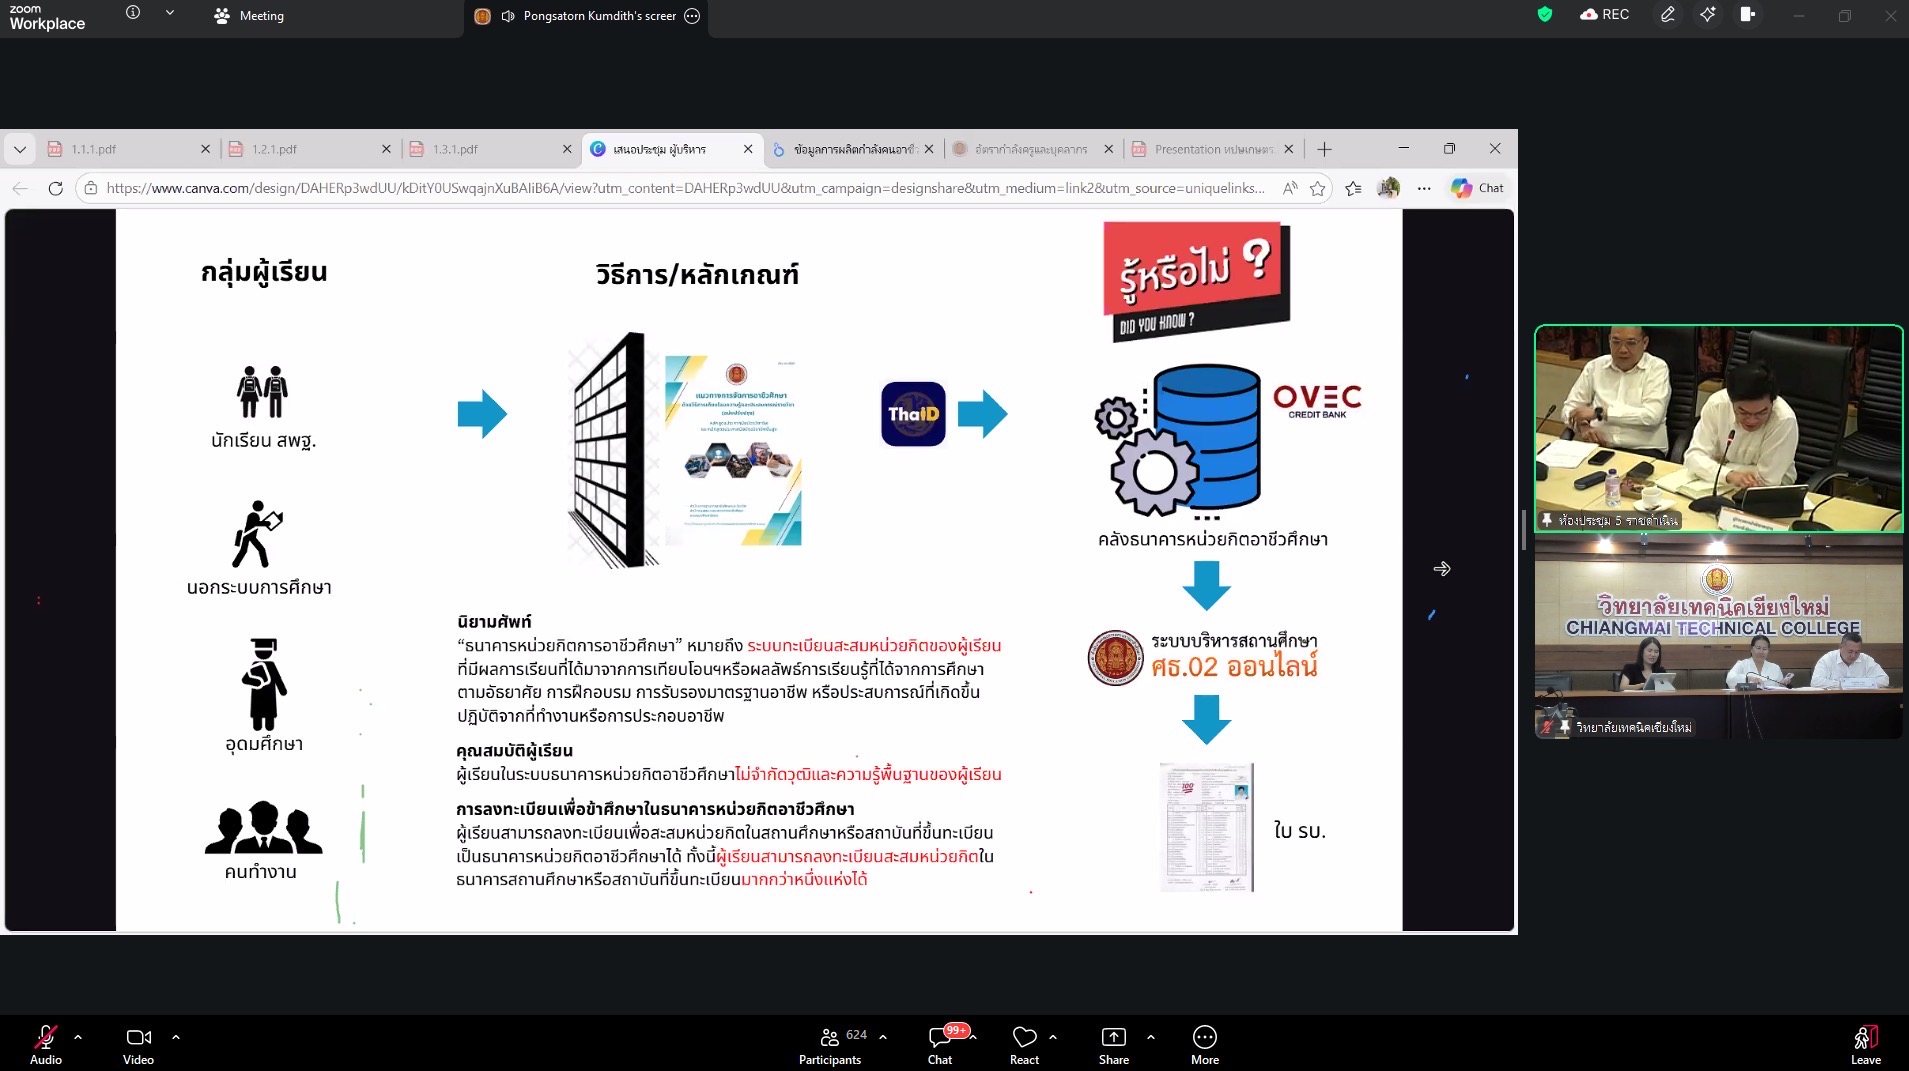Toggle the annotation pen icon

(1667, 15)
